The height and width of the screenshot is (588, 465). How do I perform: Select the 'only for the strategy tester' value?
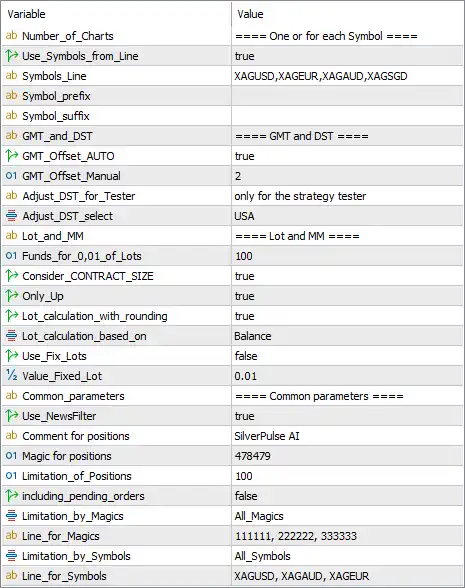point(300,196)
